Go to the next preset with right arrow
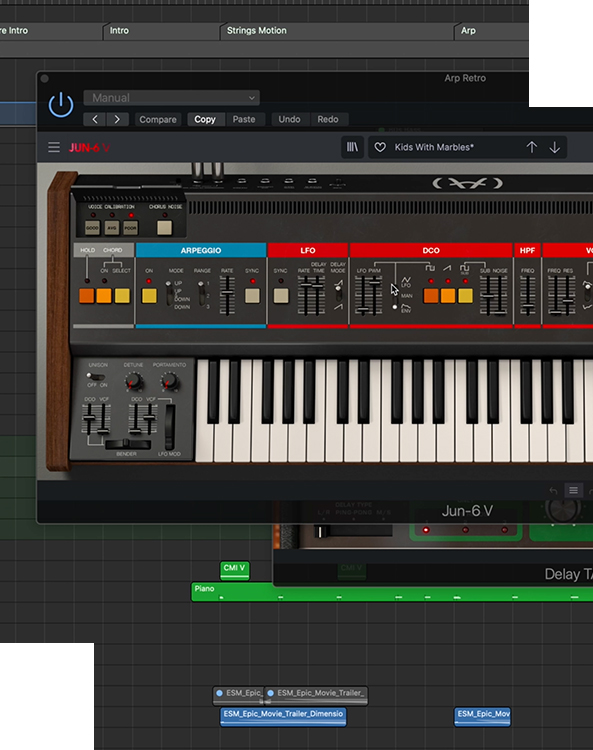Image resolution: width=593 pixels, height=750 pixels. [117, 119]
